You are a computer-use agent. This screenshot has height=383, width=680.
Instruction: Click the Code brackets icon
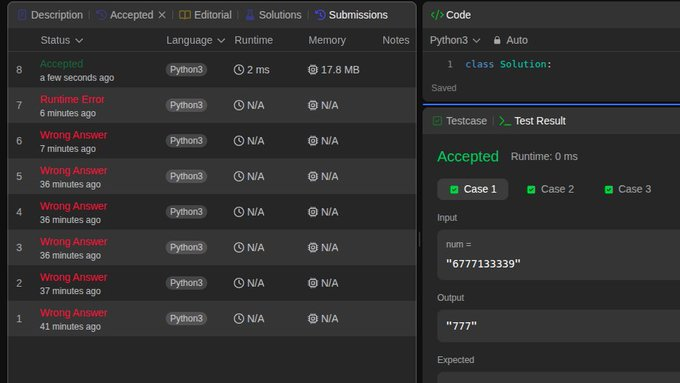pos(437,15)
